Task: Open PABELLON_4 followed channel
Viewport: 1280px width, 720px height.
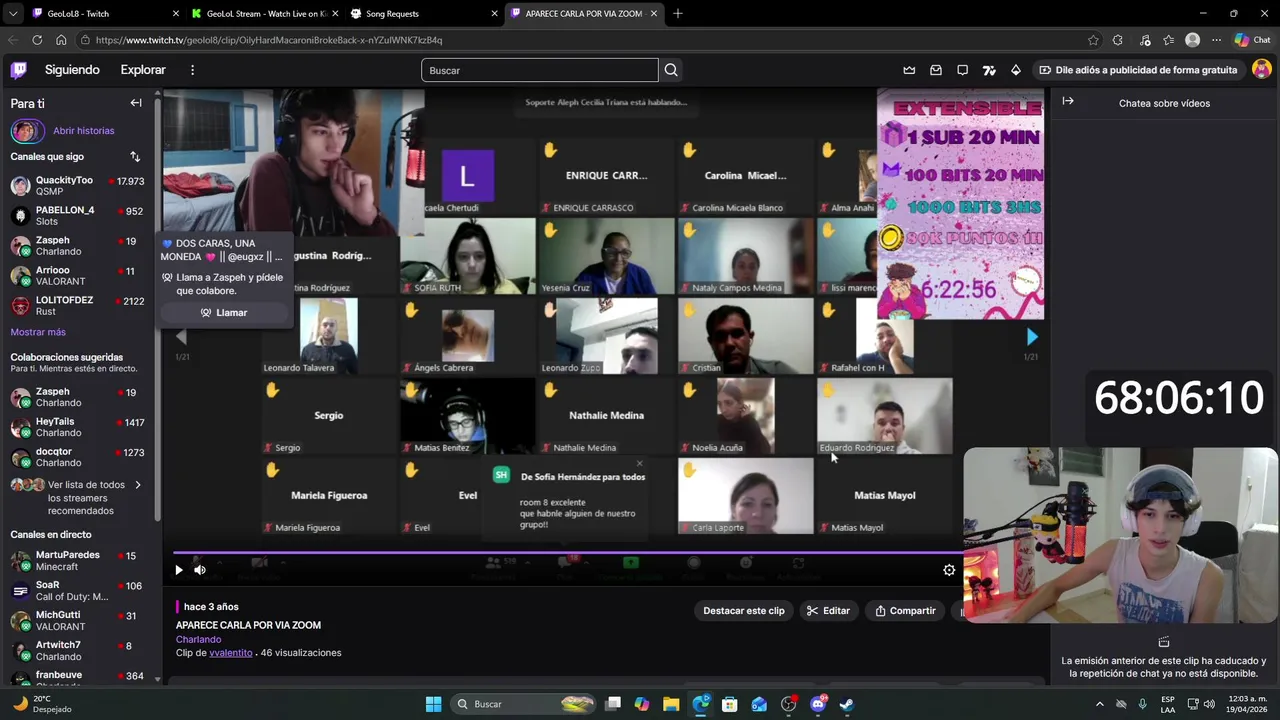Action: [78, 216]
